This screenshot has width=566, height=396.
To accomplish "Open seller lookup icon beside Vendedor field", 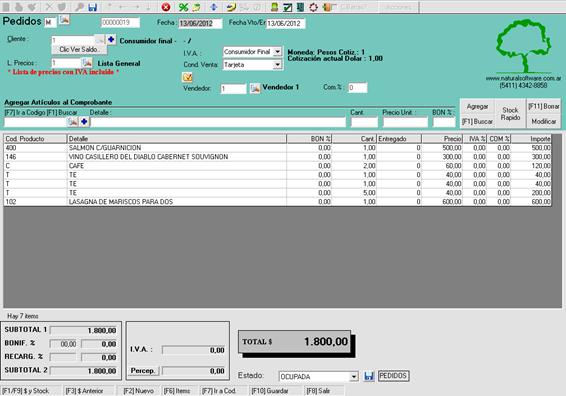I will (255, 88).
